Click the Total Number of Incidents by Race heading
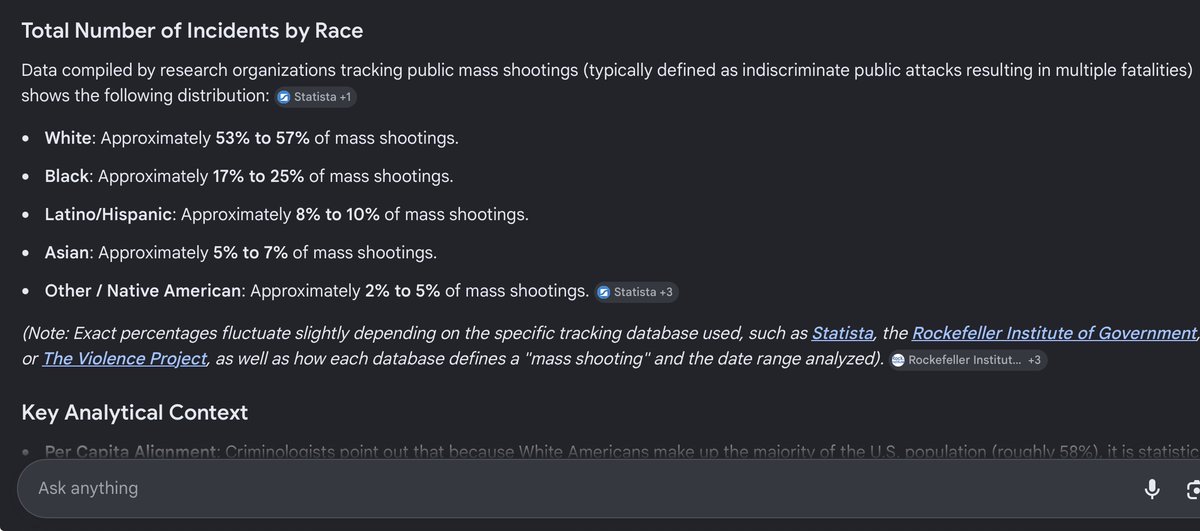The image size is (1200, 531). [x=192, y=31]
